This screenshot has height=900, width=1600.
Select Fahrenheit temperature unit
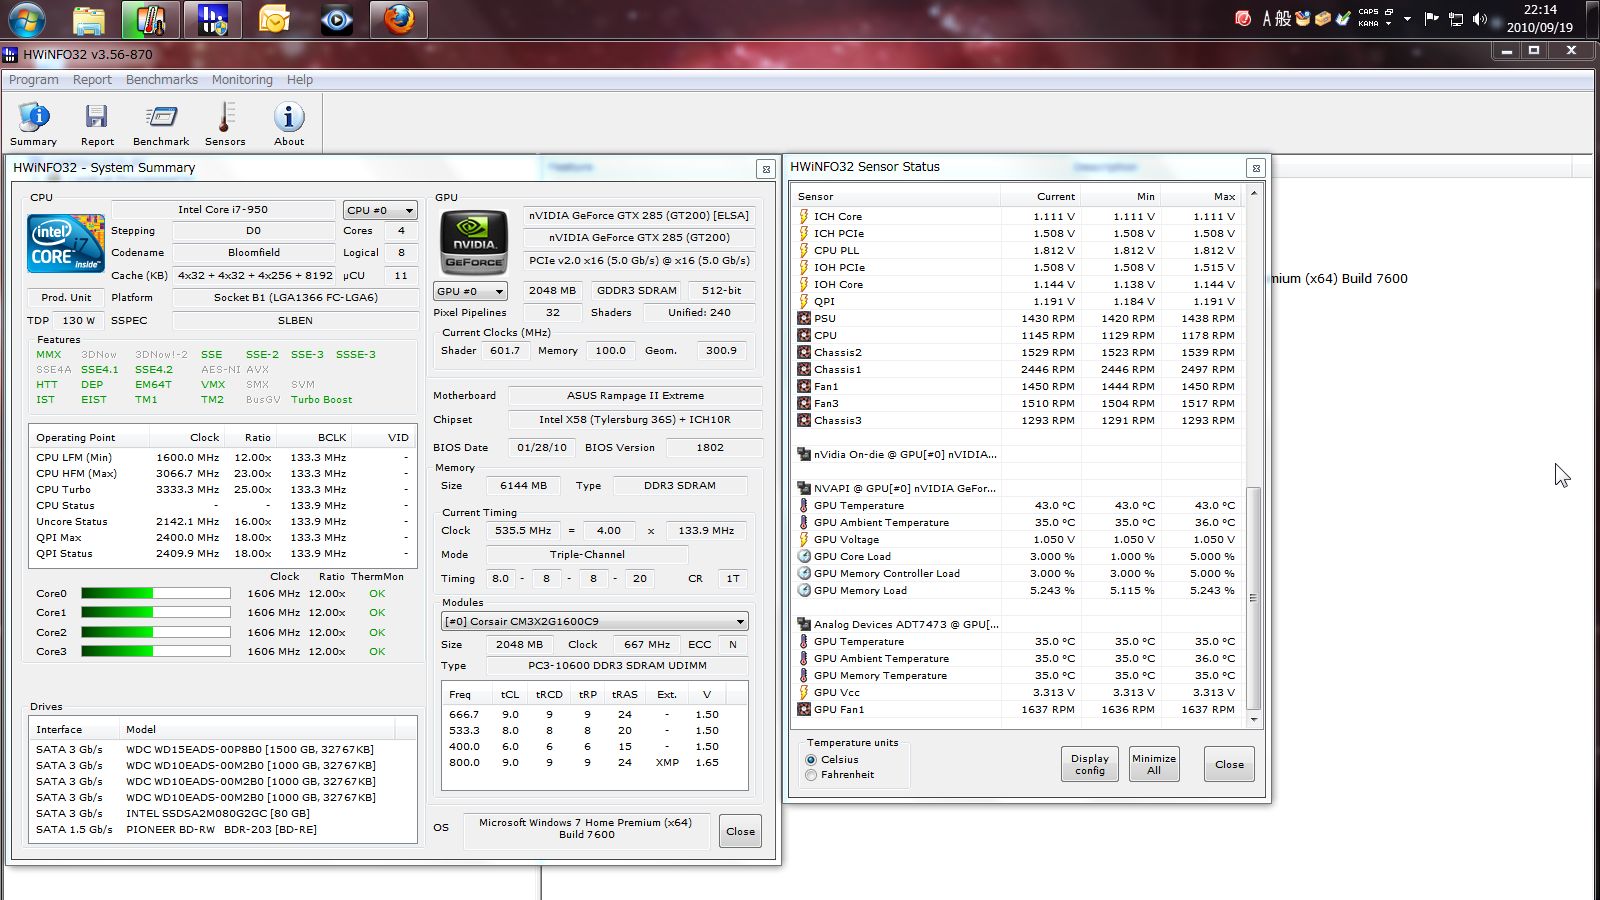(811, 775)
